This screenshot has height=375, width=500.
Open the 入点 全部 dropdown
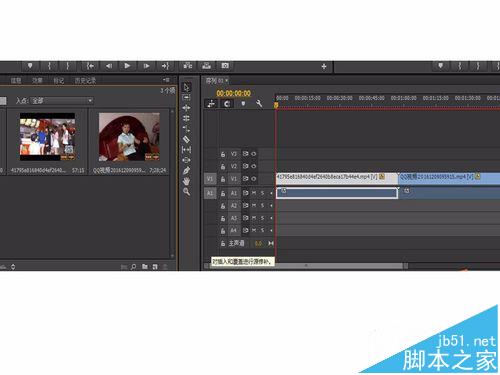62,100
